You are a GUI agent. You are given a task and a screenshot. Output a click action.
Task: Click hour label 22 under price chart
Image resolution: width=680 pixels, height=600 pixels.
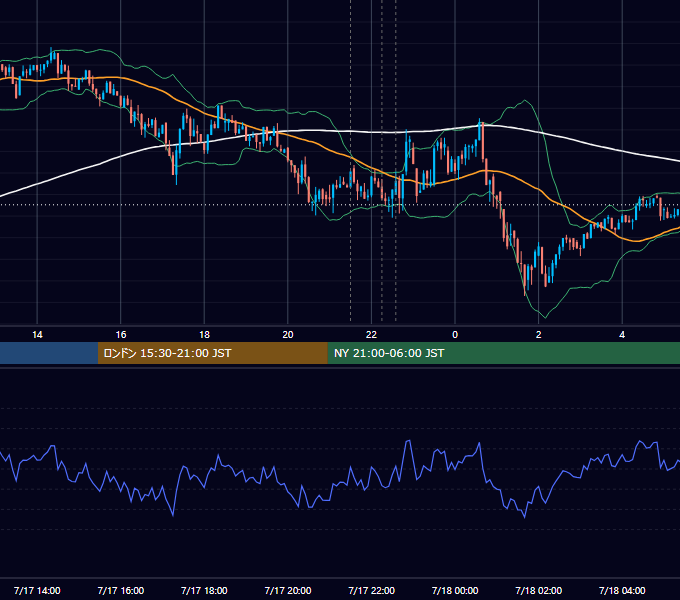click(372, 335)
